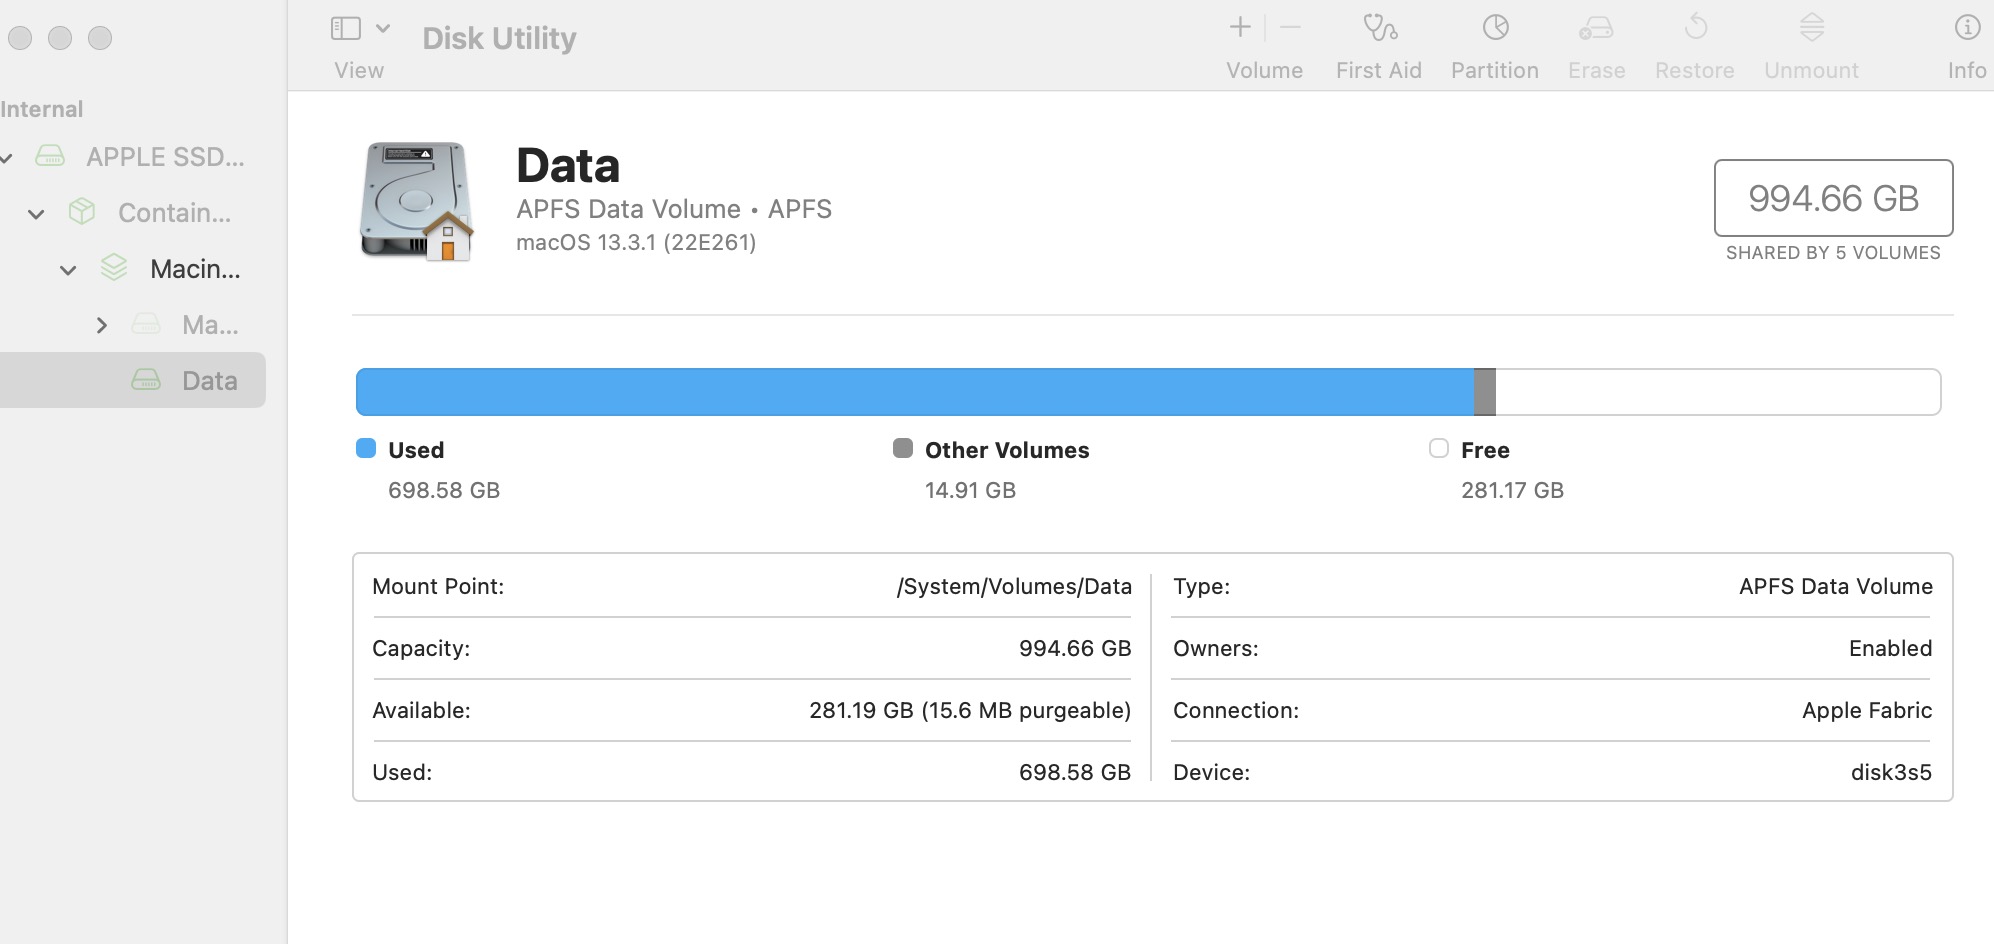The image size is (1994, 944).
Task: Toggle the sidebar View button
Action: click(x=346, y=28)
